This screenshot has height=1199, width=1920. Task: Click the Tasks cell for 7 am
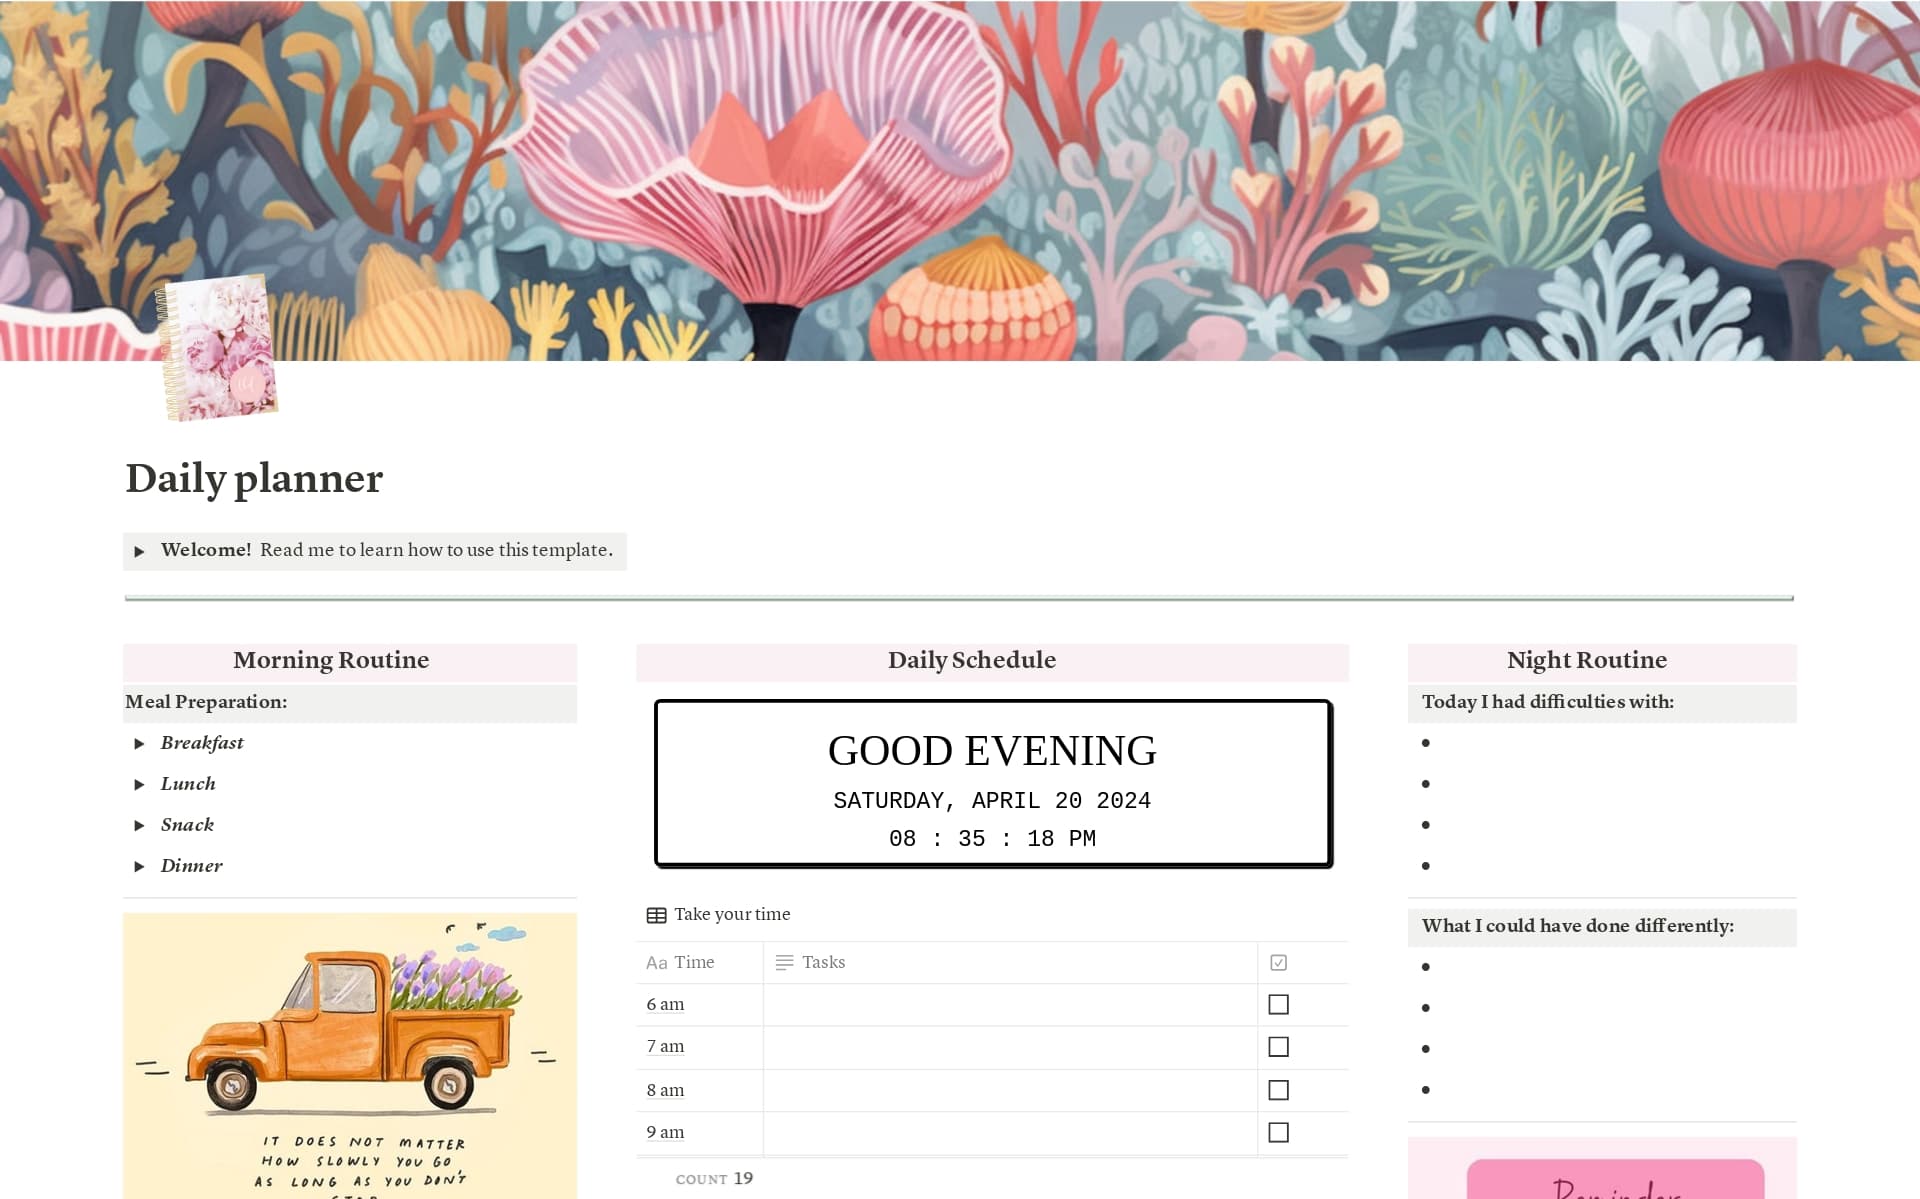(x=1010, y=1047)
